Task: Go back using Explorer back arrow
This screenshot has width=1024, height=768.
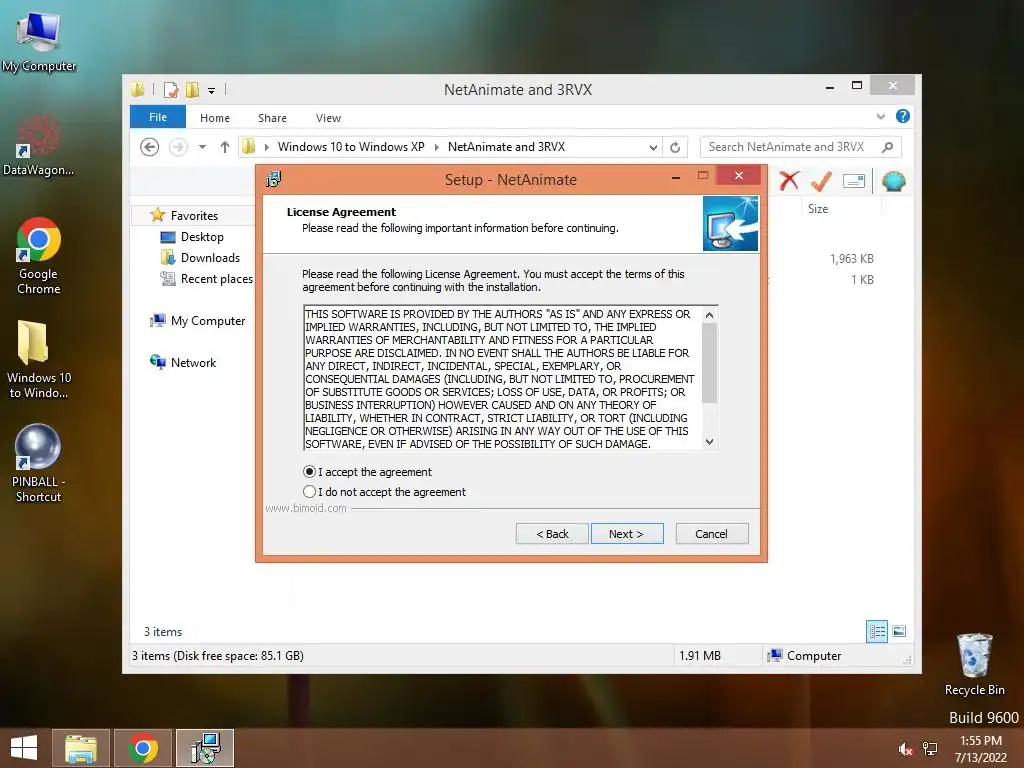Action: click(x=150, y=147)
